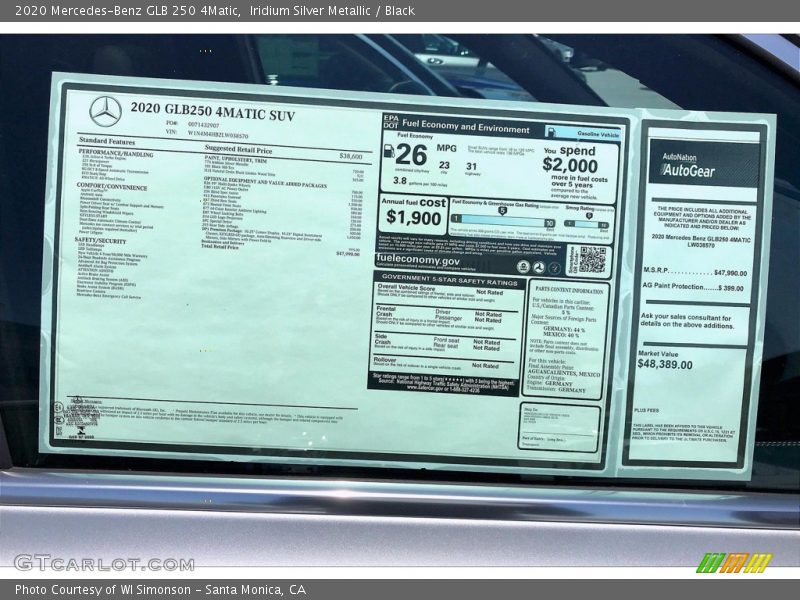Click the 'PAINT, UPHOLSTERY, TRIM' heading
The height and width of the screenshot is (600, 800).
click(x=235, y=160)
